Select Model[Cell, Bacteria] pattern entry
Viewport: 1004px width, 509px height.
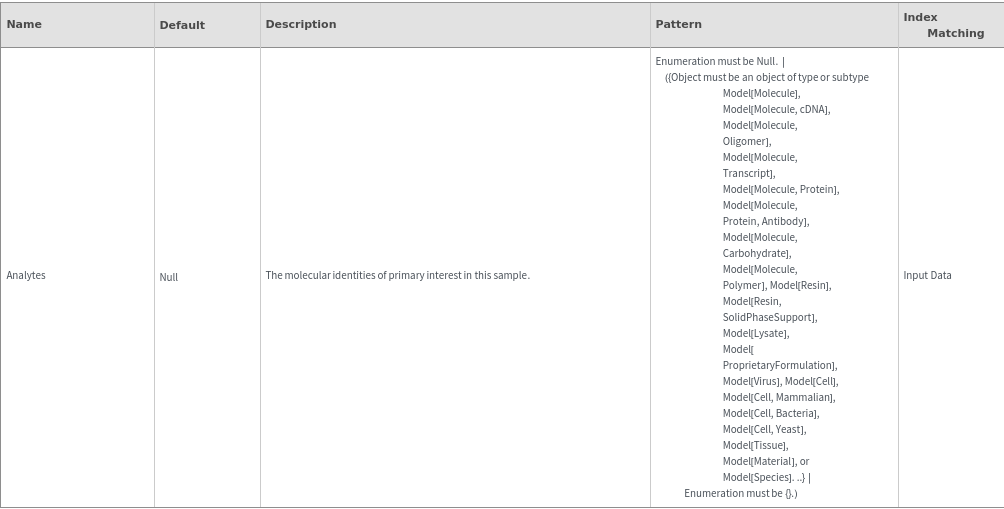[770, 413]
